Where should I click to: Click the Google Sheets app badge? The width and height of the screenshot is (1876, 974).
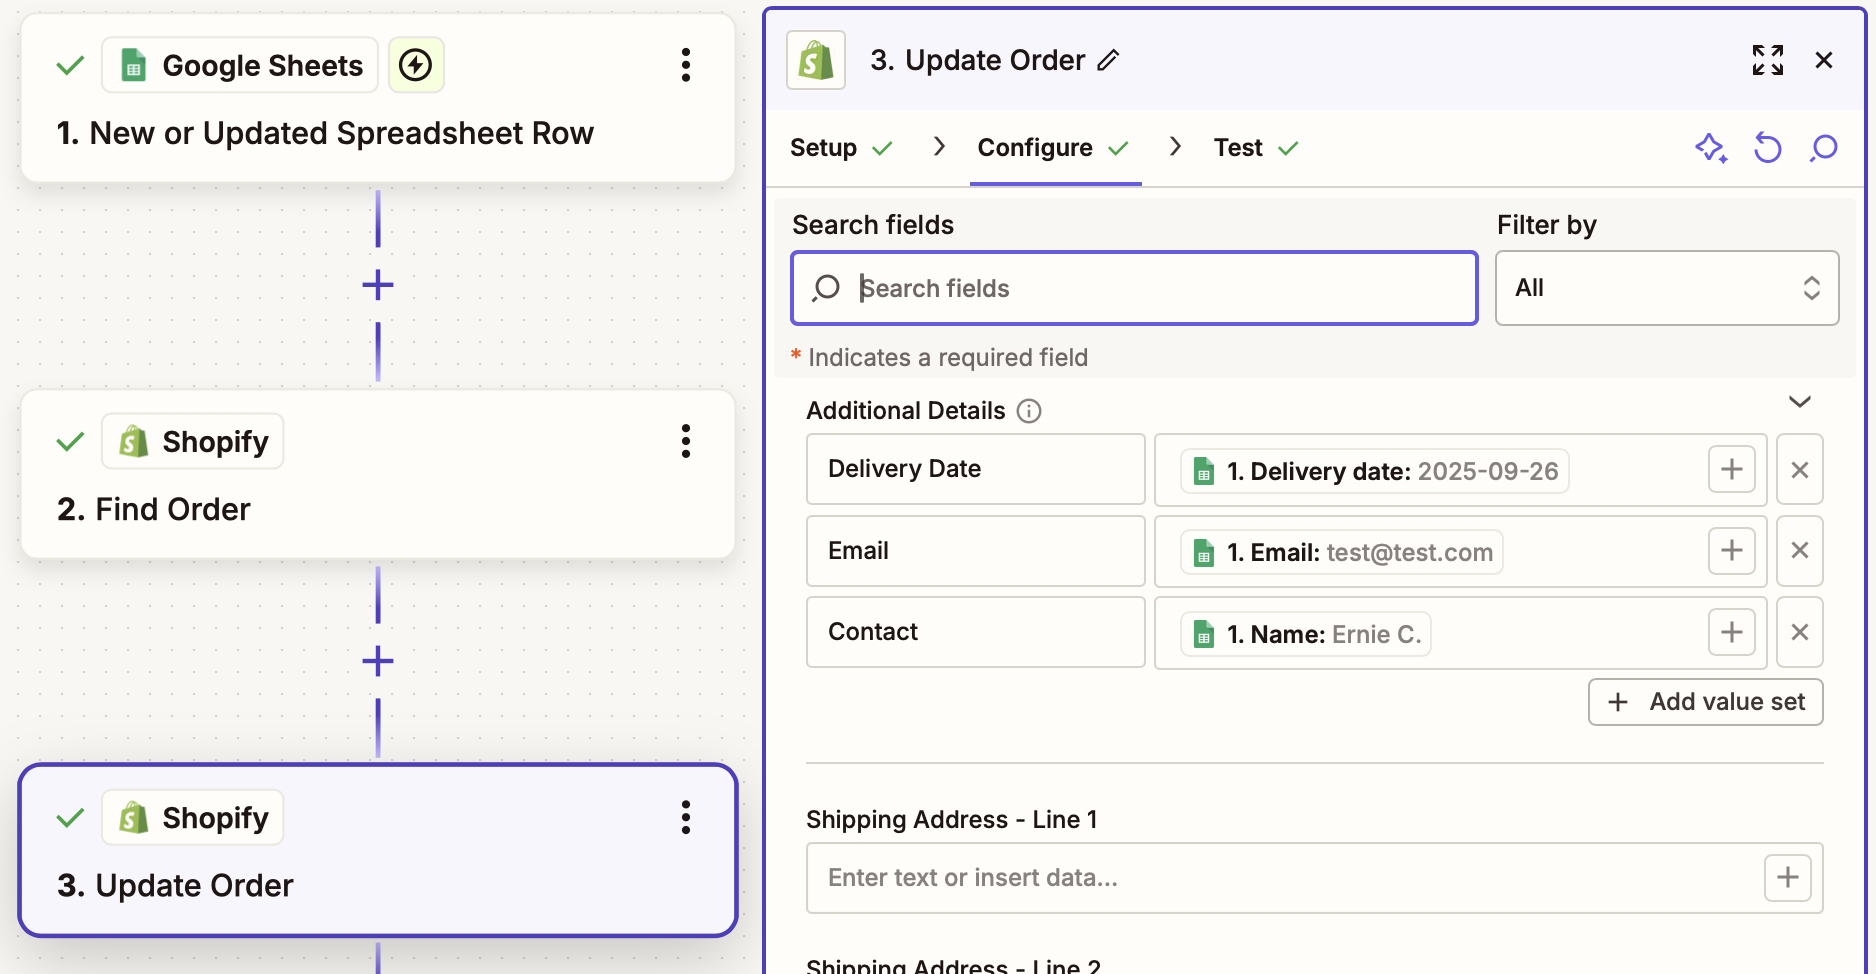(x=240, y=65)
